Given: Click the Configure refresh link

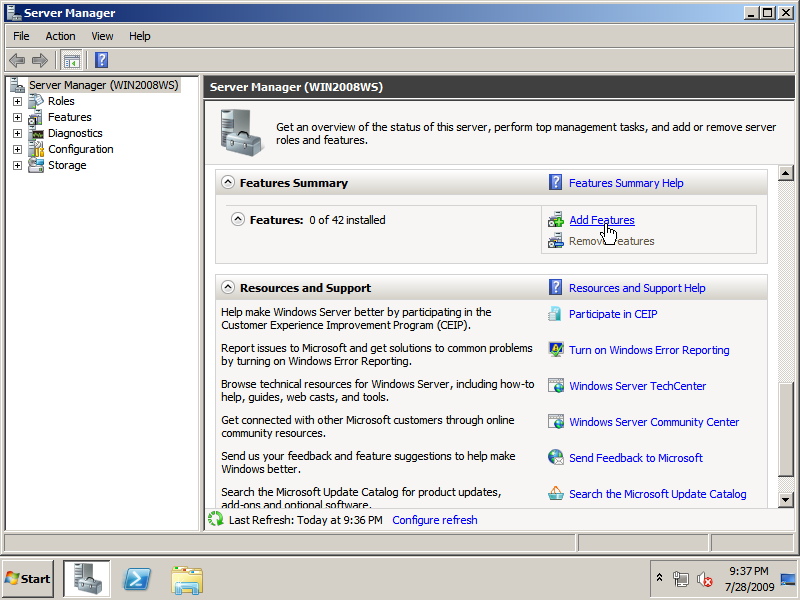Looking at the screenshot, I should (435, 520).
